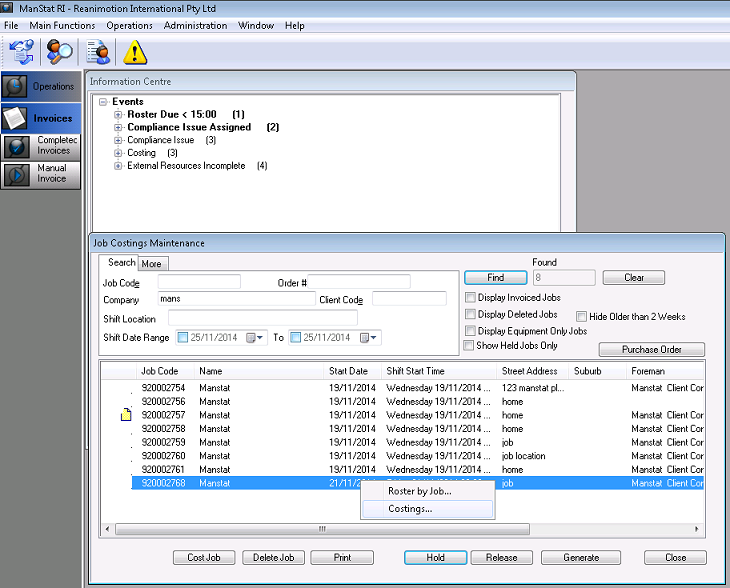
Task: Close the Job Costings Maintenance window
Action: (x=675, y=557)
